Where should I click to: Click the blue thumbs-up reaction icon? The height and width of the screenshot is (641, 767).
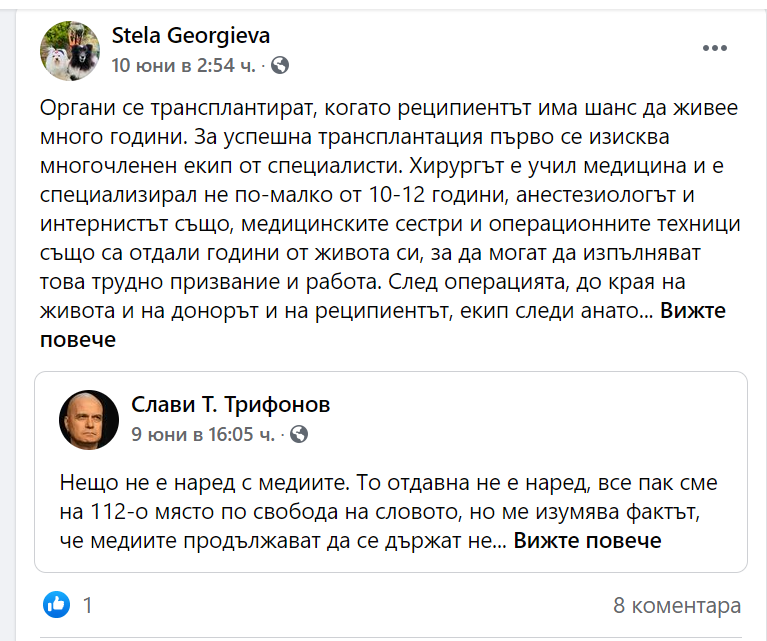coord(57,604)
